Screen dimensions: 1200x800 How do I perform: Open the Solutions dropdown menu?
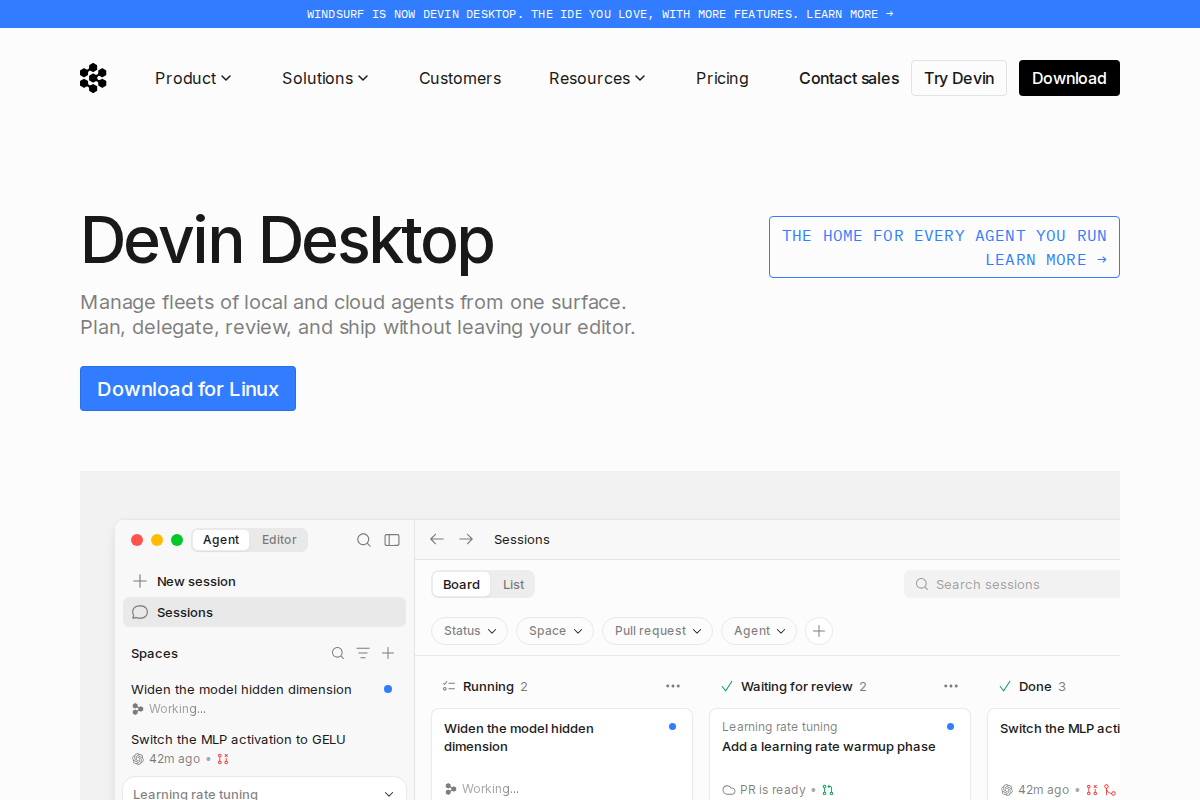(x=325, y=78)
